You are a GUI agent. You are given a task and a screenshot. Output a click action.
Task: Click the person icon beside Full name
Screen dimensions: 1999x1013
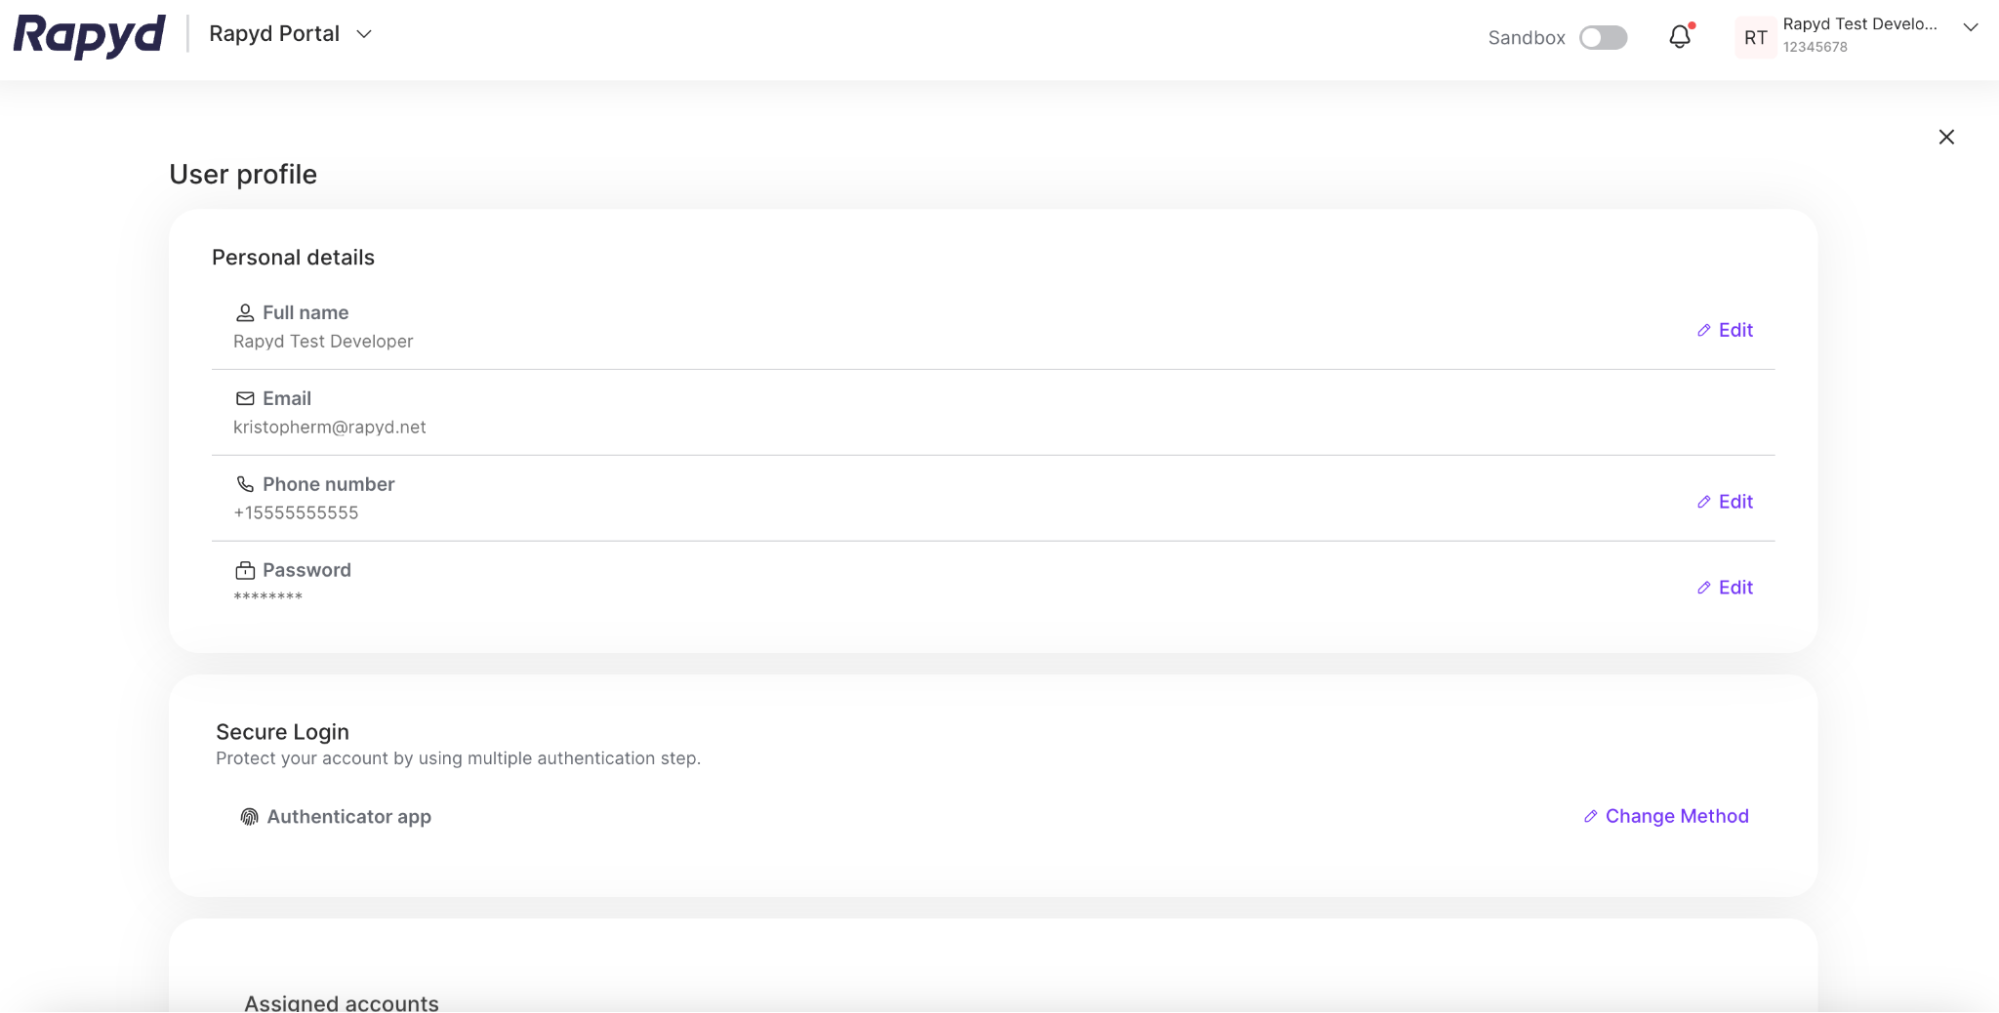pyautogui.click(x=243, y=312)
